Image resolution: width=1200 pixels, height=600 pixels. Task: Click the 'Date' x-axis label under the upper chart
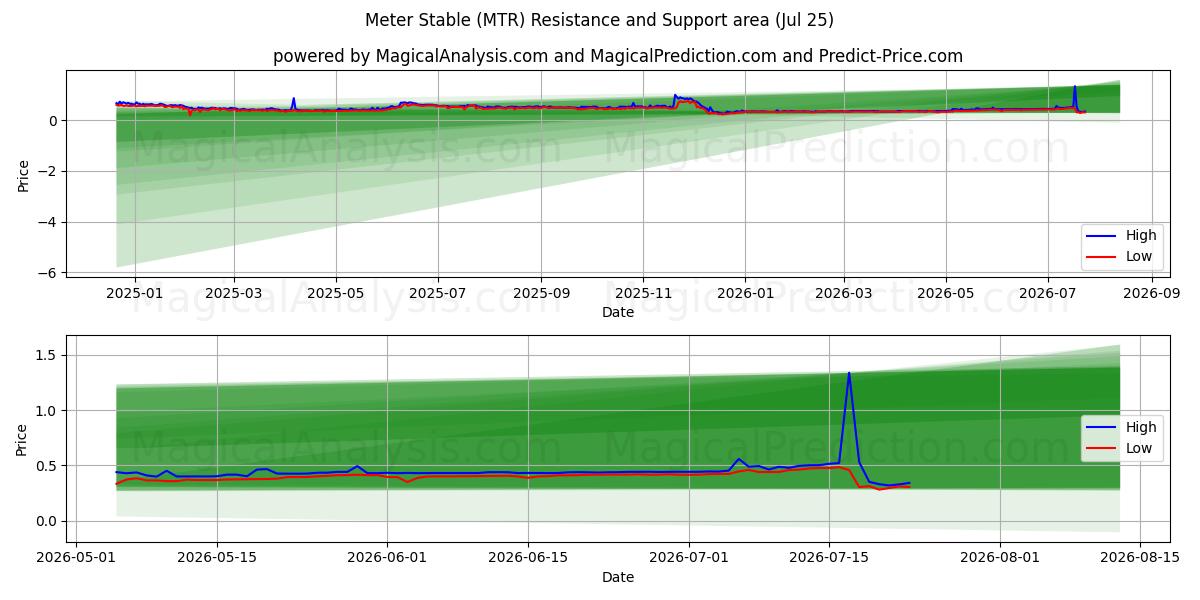[x=618, y=313]
